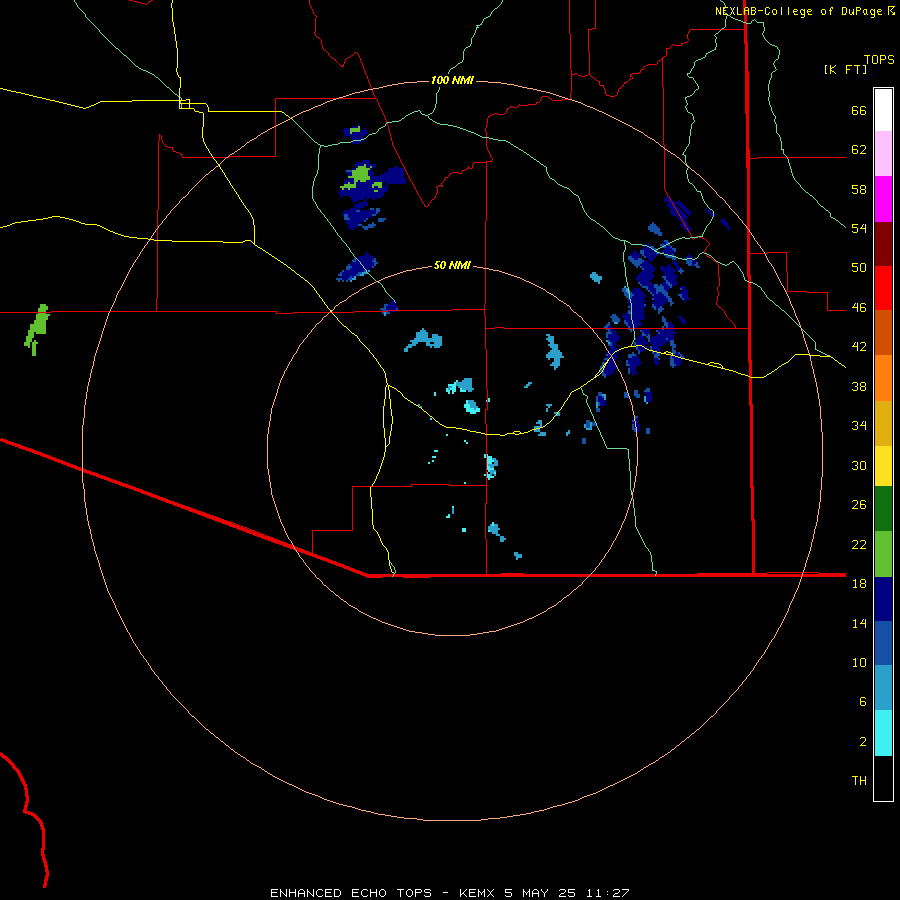Click the 100 NMI range ring label

pyautogui.click(x=452, y=80)
